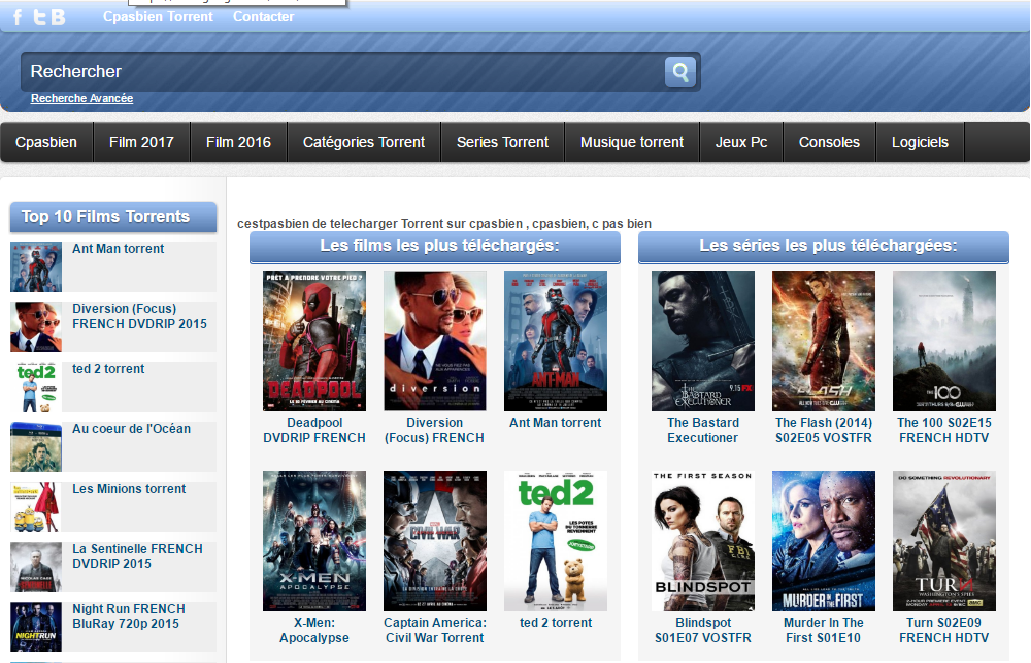
Task: Click the X-Men Apocalypse poster thumbnail
Action: coord(314,540)
